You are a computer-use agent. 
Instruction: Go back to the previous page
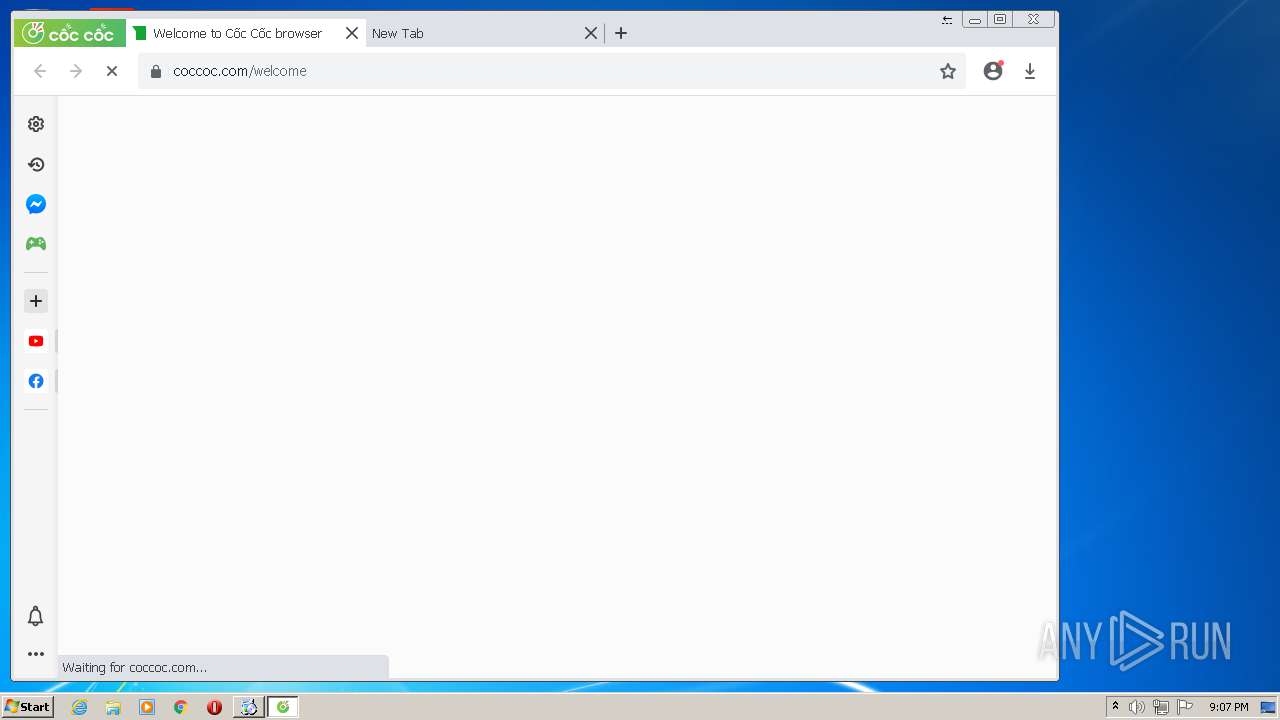(40, 71)
